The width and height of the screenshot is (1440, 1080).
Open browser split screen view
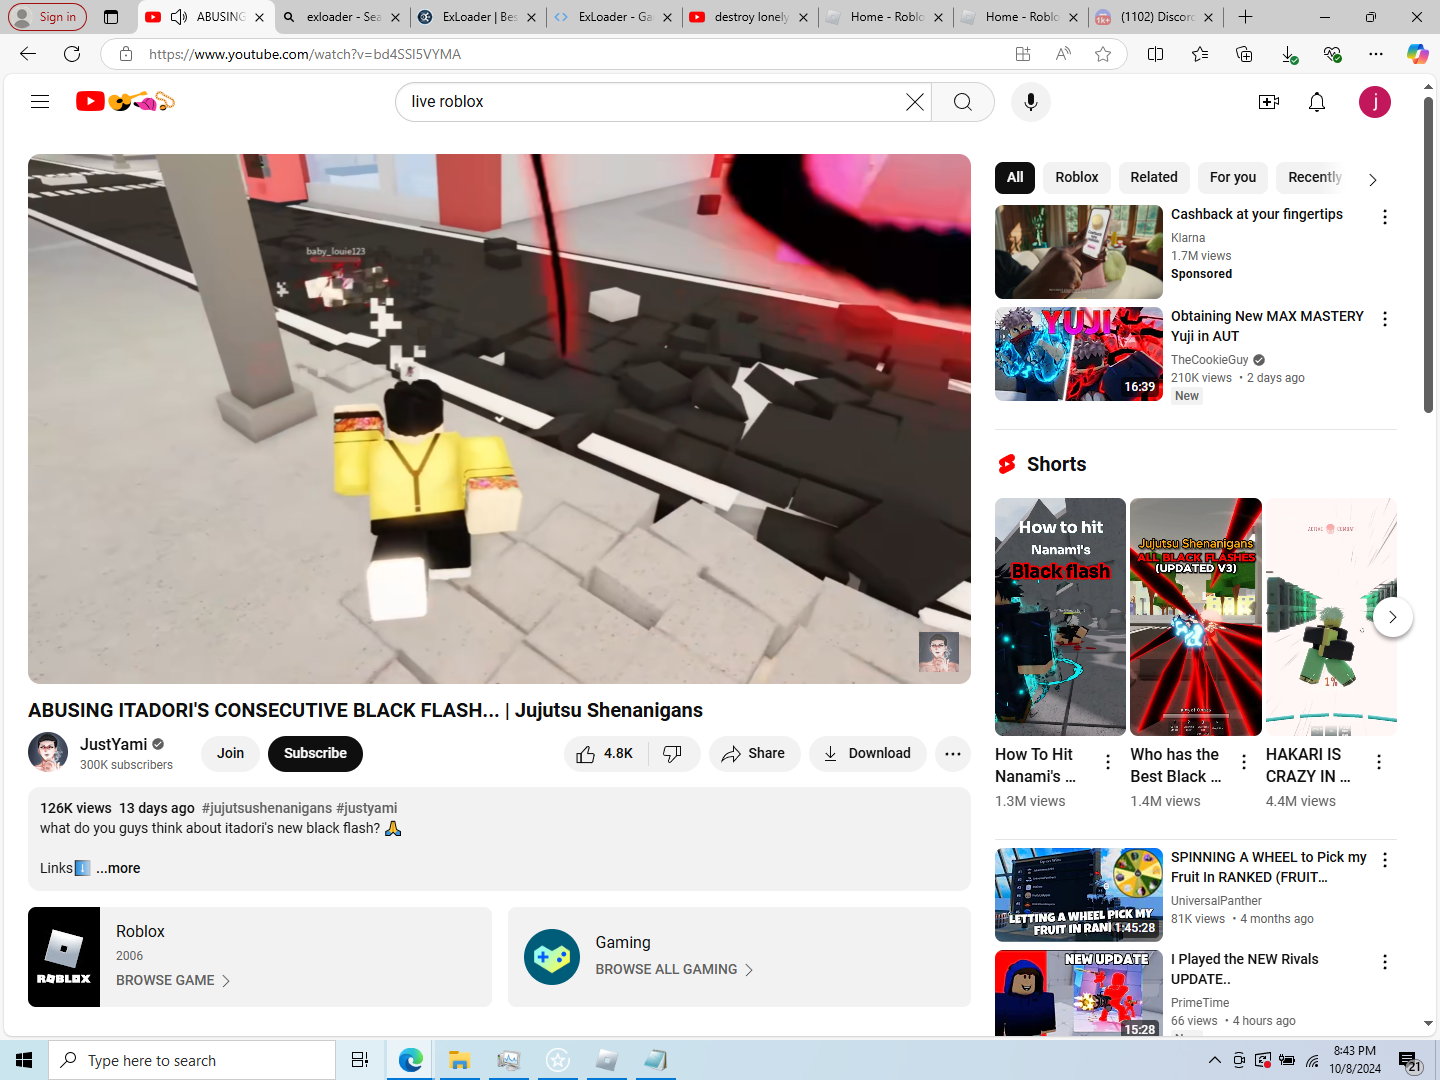1155,54
